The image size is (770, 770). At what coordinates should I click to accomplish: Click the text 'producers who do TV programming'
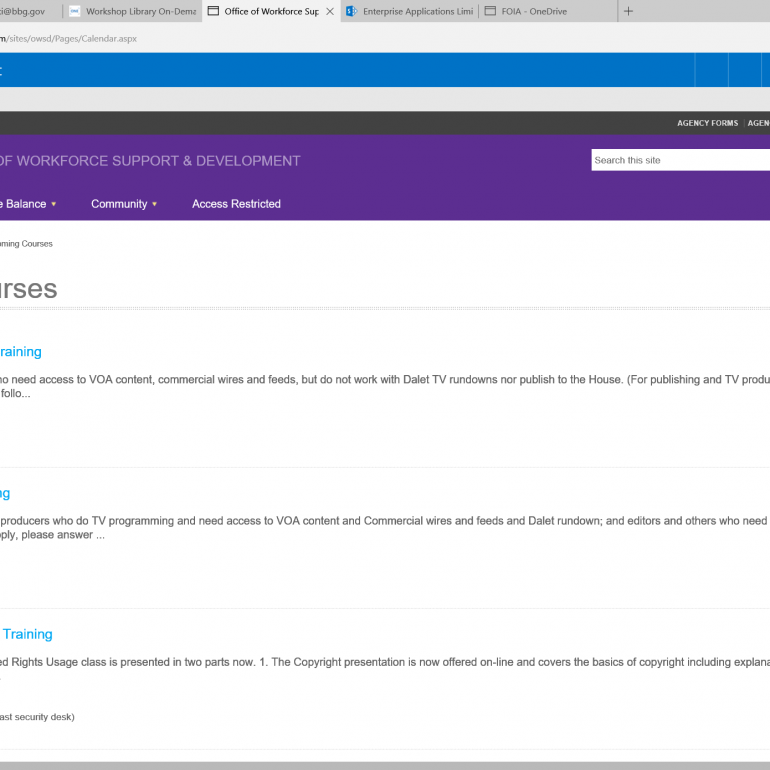(x=87, y=521)
